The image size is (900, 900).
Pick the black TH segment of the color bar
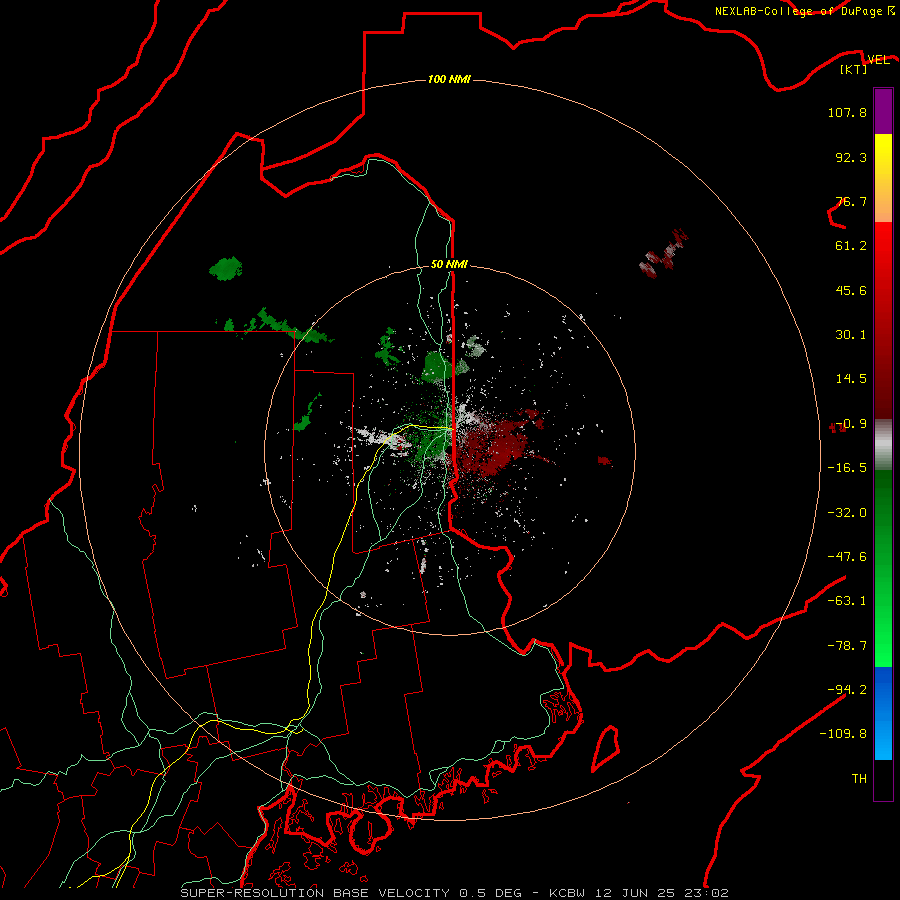click(883, 780)
